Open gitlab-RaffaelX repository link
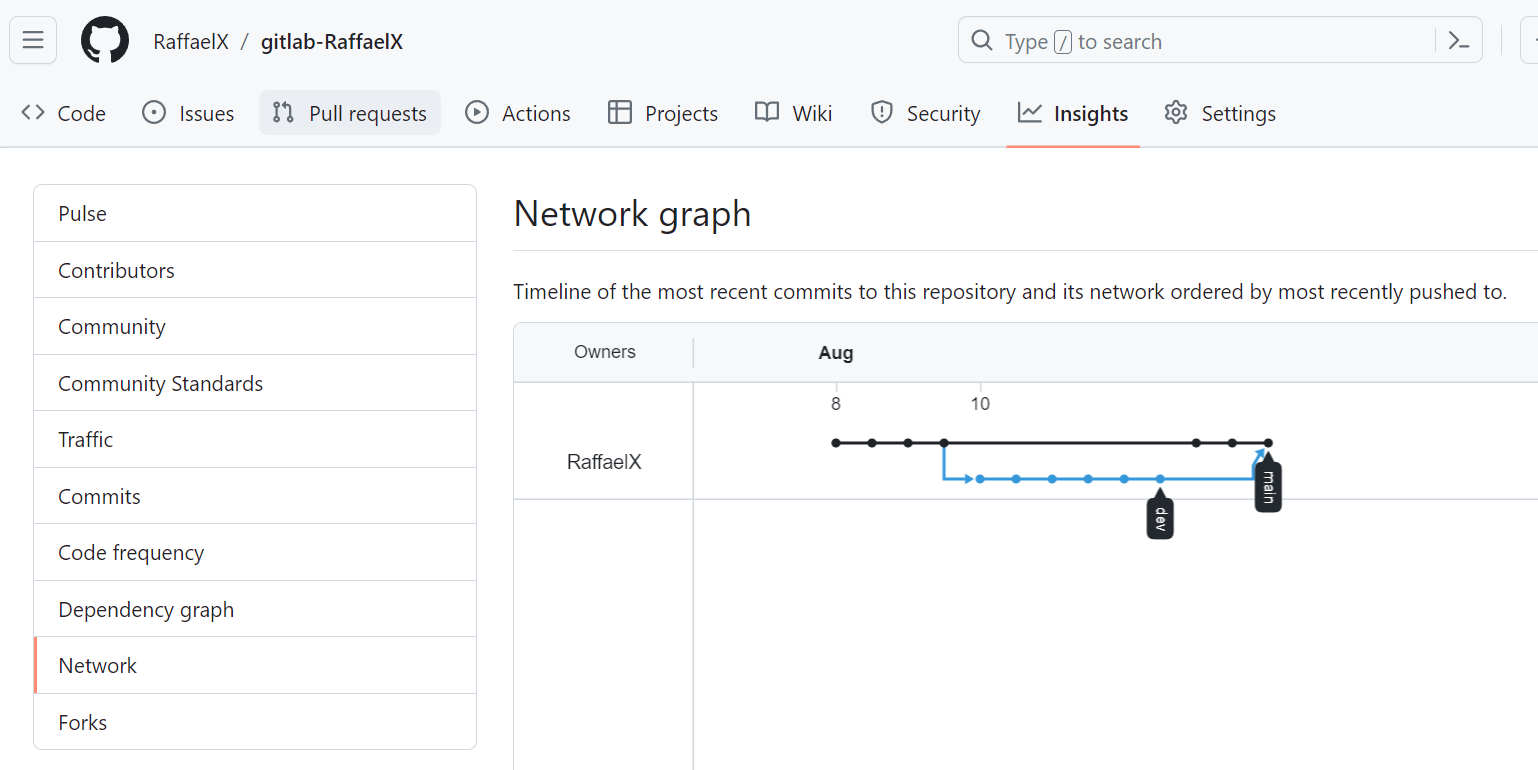This screenshot has width=1538, height=770. [332, 42]
